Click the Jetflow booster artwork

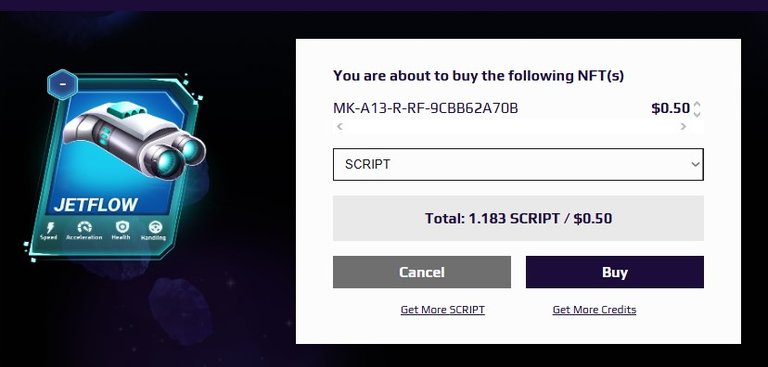pyautogui.click(x=134, y=139)
